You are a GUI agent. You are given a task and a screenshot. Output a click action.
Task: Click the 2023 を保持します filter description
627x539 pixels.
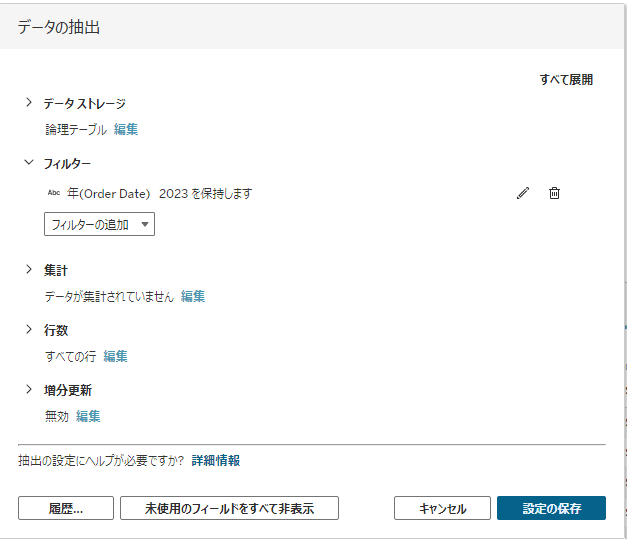click(x=206, y=194)
